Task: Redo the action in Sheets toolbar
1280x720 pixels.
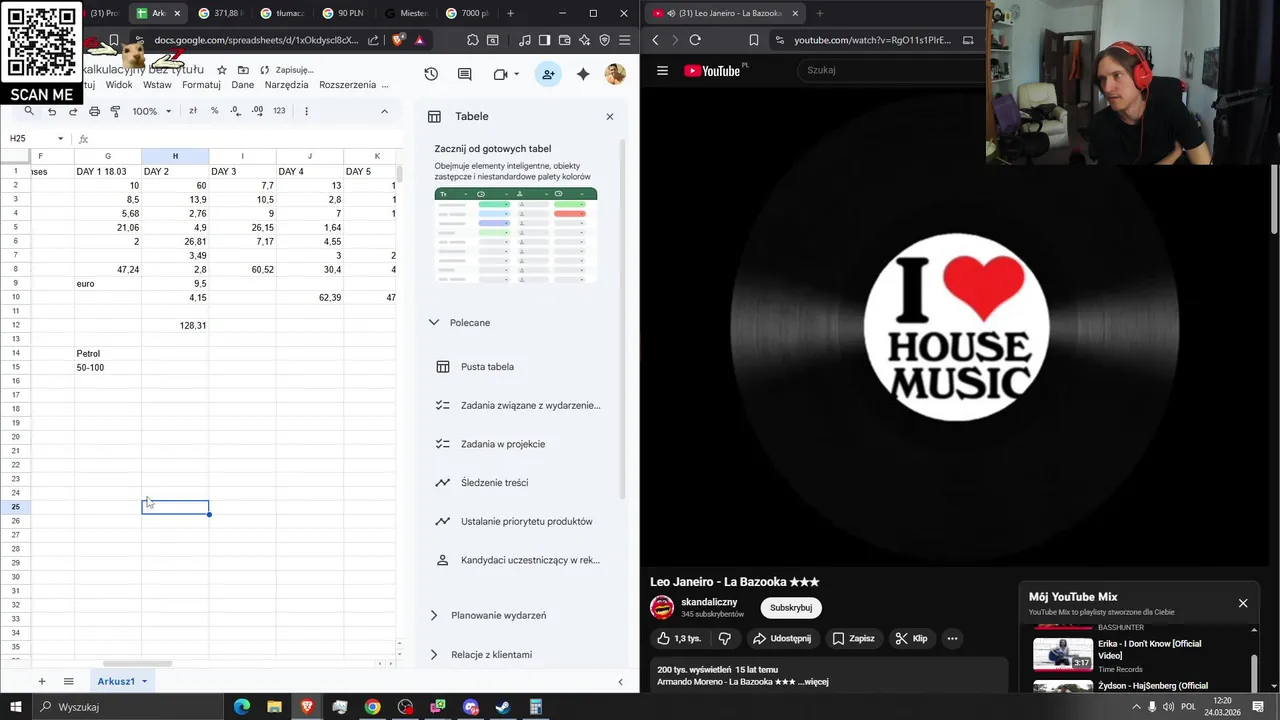Action: coord(72,111)
